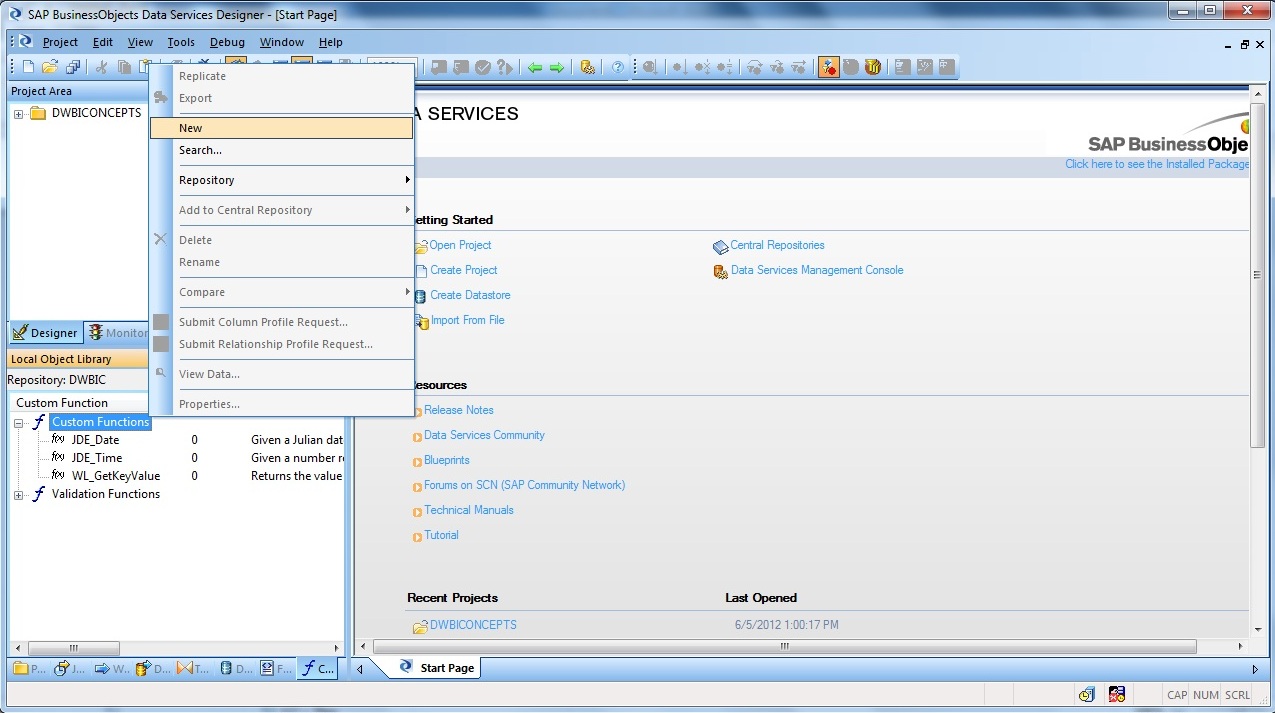Click the highlighted filter breakpoint toolbar icon
The image size is (1275, 713).
point(829,67)
